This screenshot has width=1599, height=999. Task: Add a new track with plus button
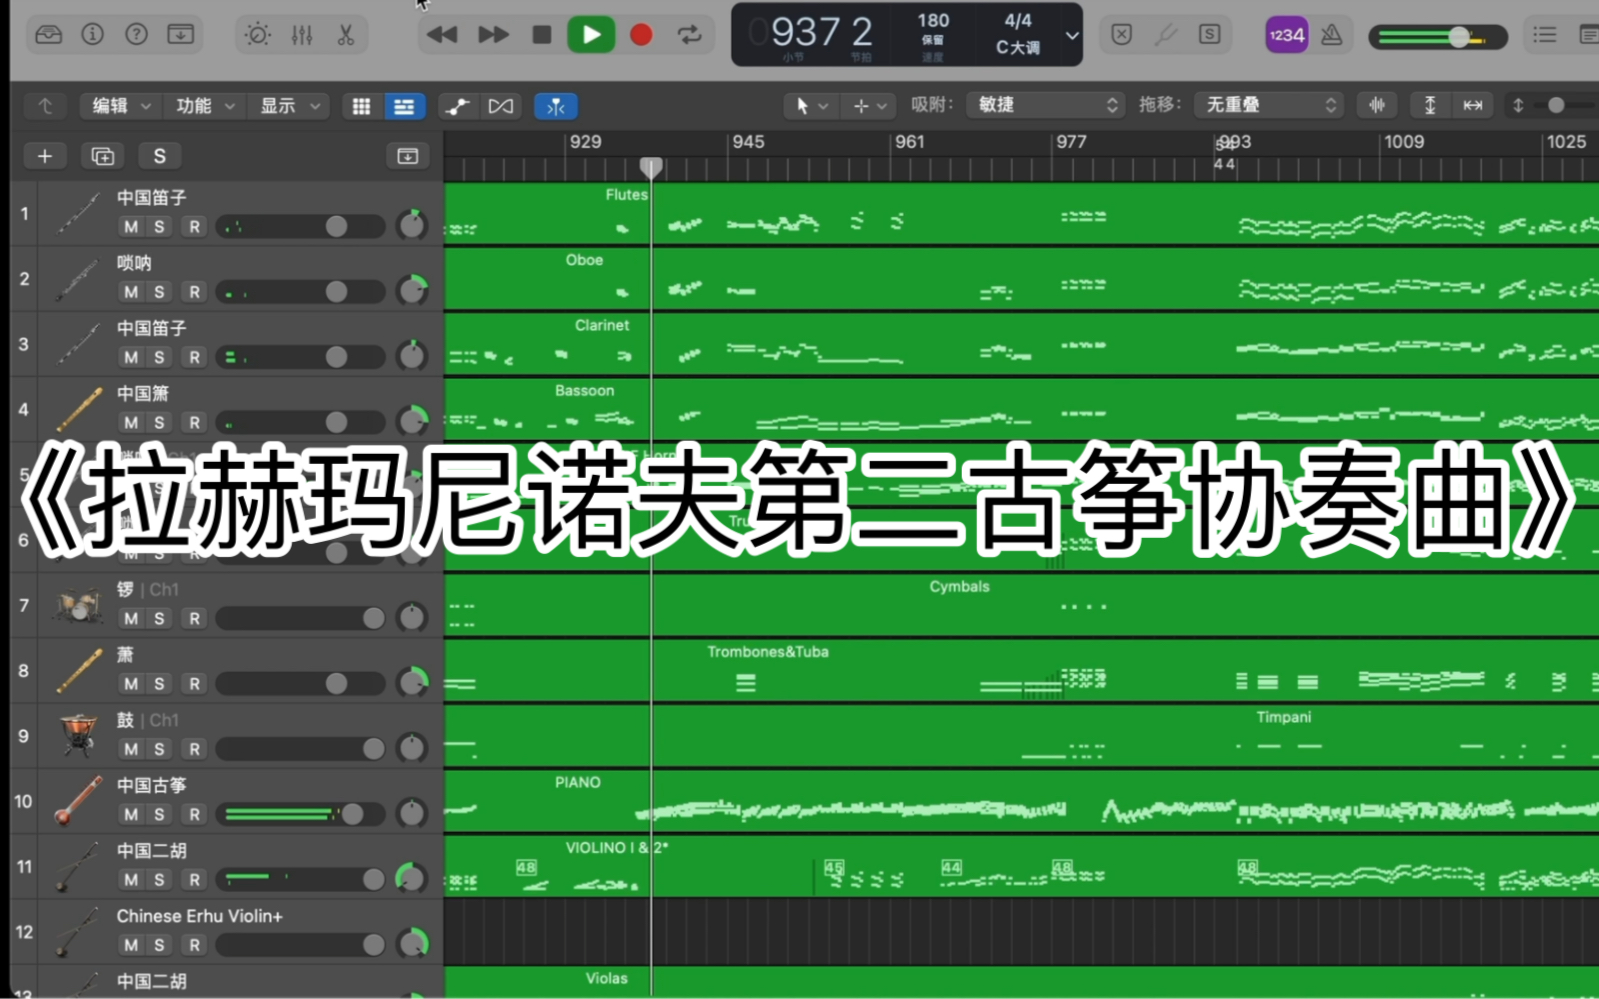[44, 156]
